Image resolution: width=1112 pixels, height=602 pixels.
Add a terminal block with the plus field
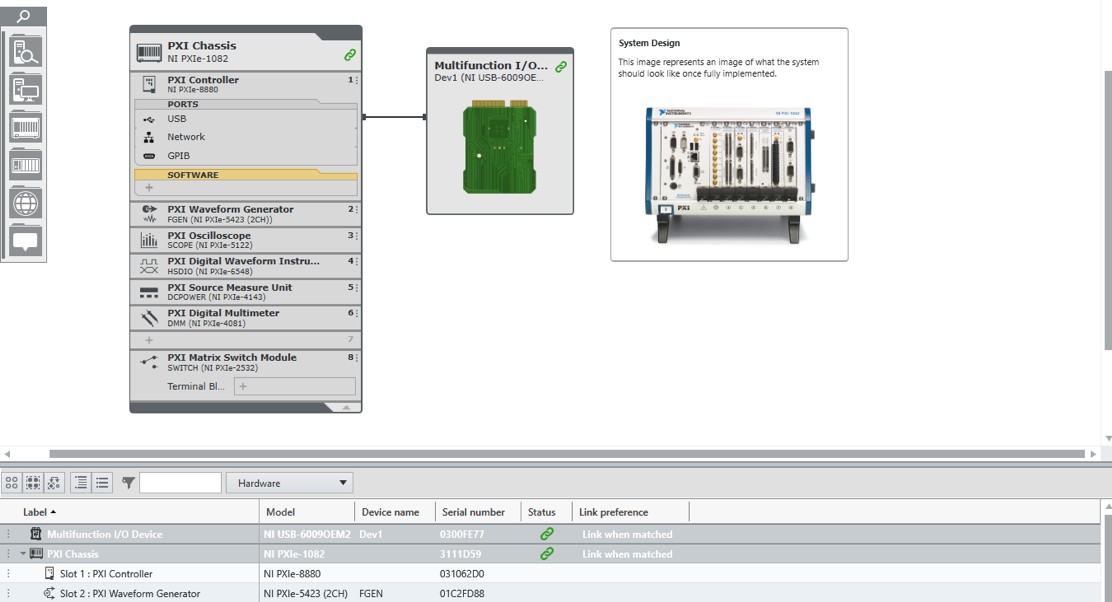coord(294,386)
